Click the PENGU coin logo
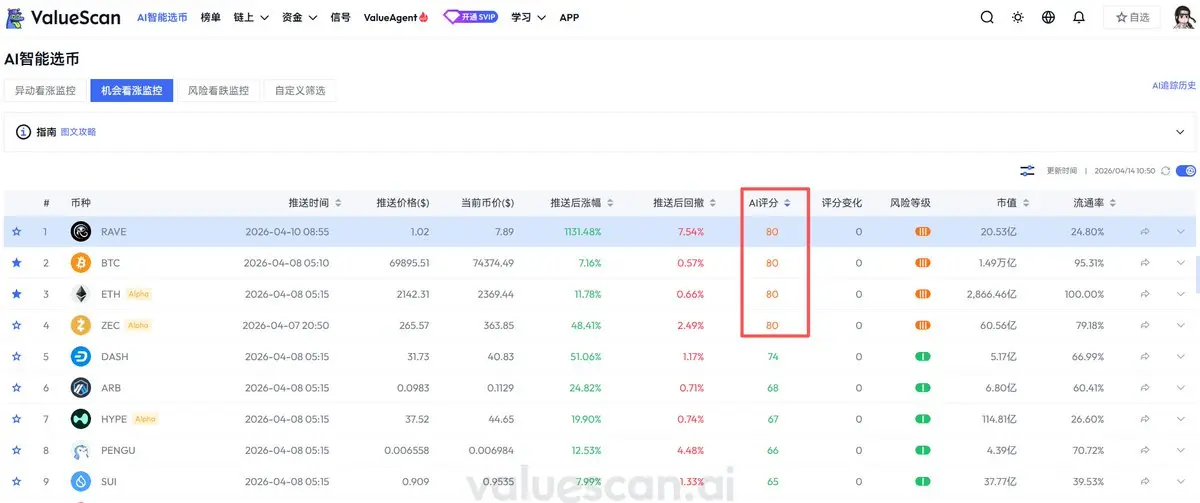The width and height of the screenshot is (1200, 503). tap(81, 450)
